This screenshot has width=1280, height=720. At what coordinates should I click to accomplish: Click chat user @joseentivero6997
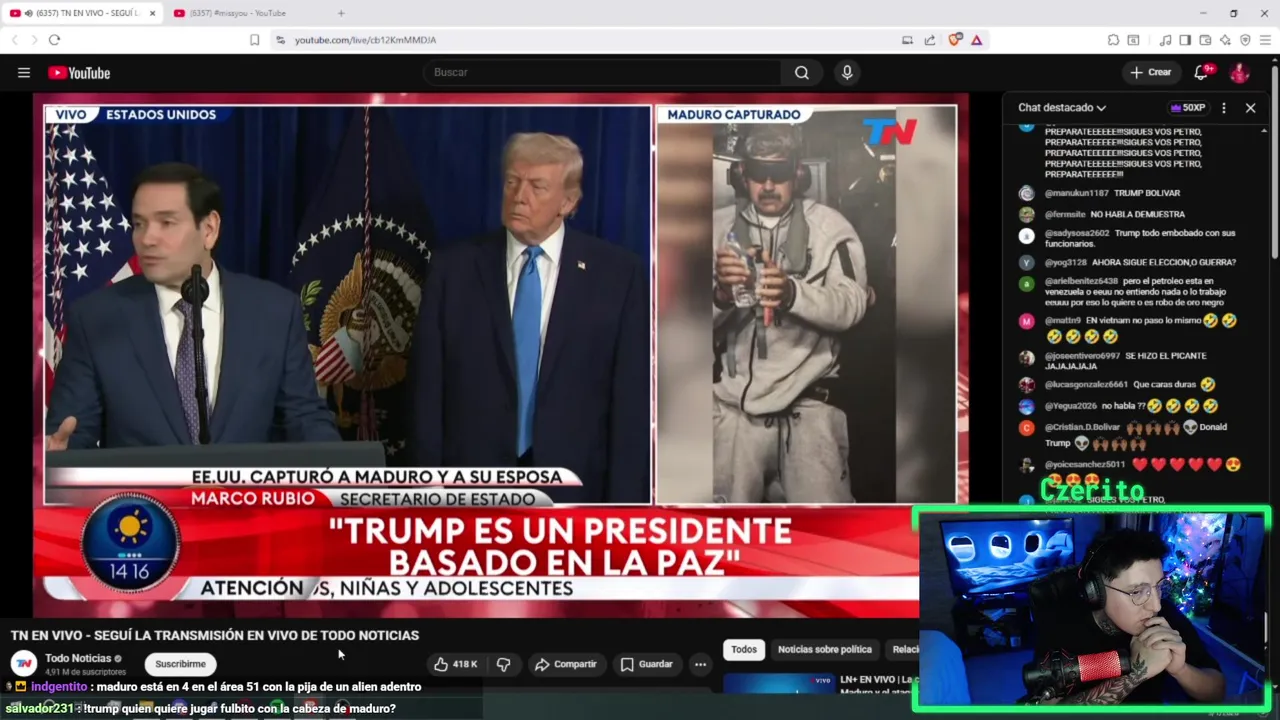1082,356
